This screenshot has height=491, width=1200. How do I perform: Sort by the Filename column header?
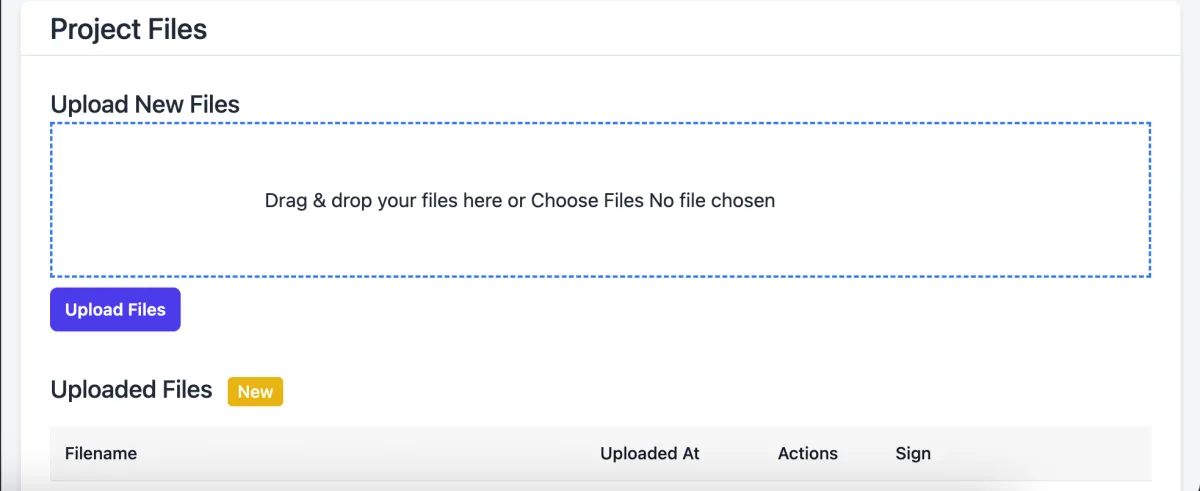[x=101, y=453]
